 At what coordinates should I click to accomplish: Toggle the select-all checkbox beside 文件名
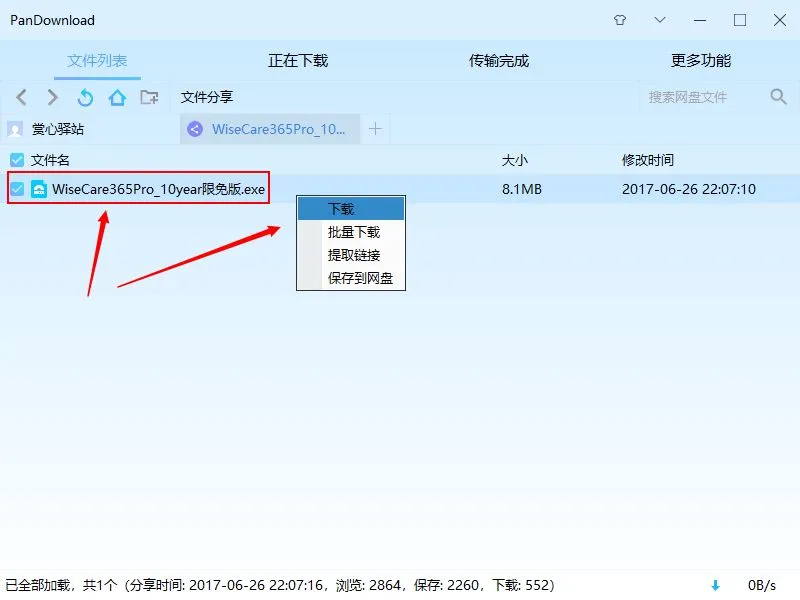[x=17, y=160]
